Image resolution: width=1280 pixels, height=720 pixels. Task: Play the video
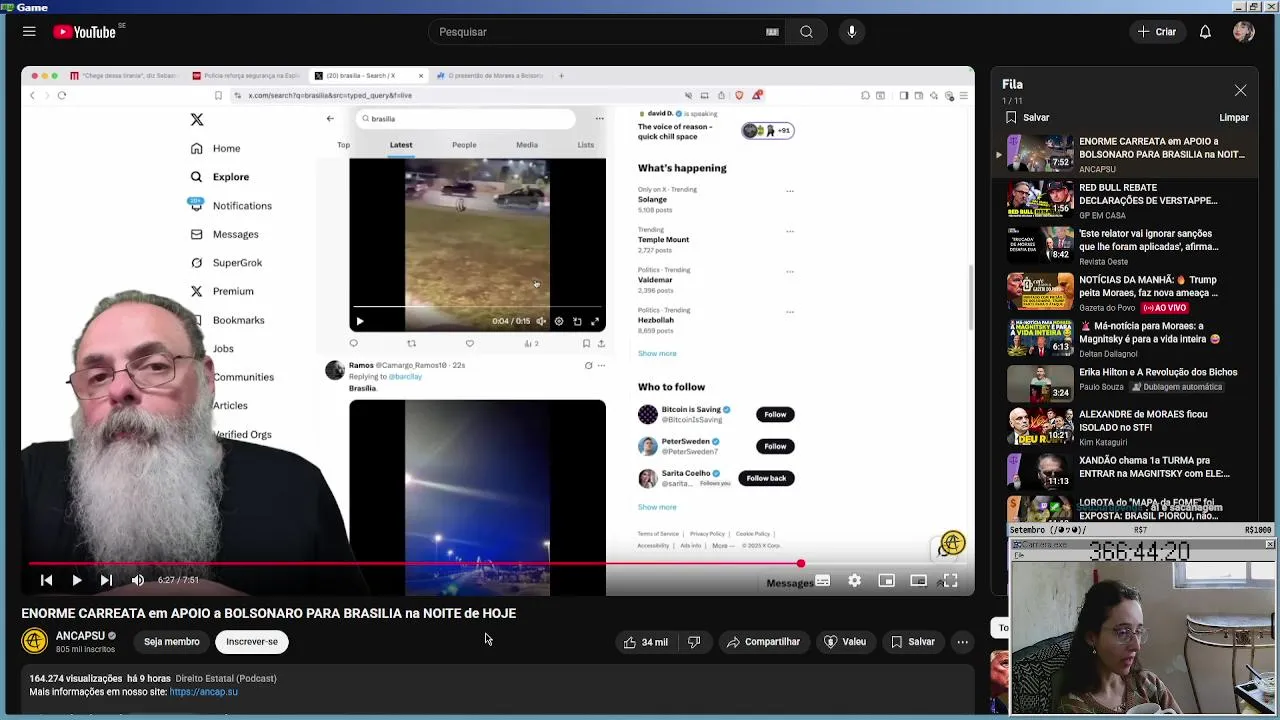tap(77, 580)
